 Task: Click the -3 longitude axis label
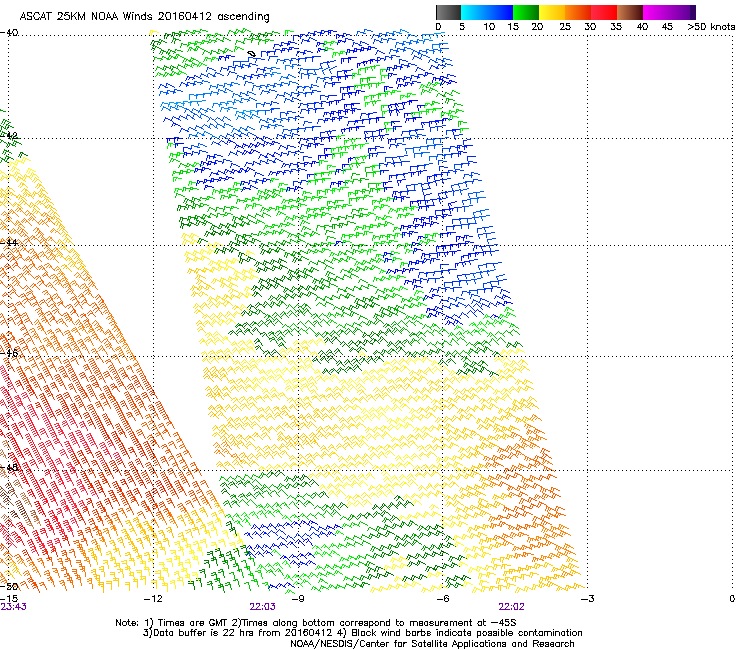(x=587, y=599)
